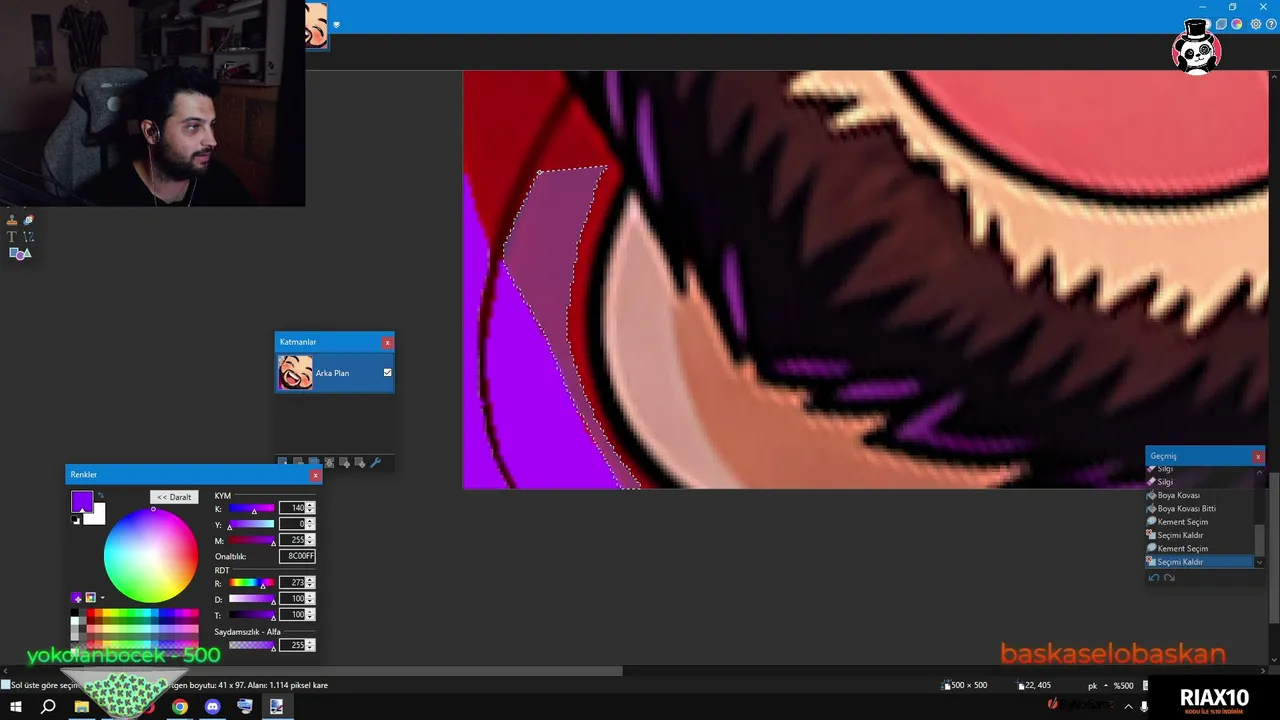Select the Clone Stamp tool
Viewport: 1280px width, 720px height.
(12, 220)
